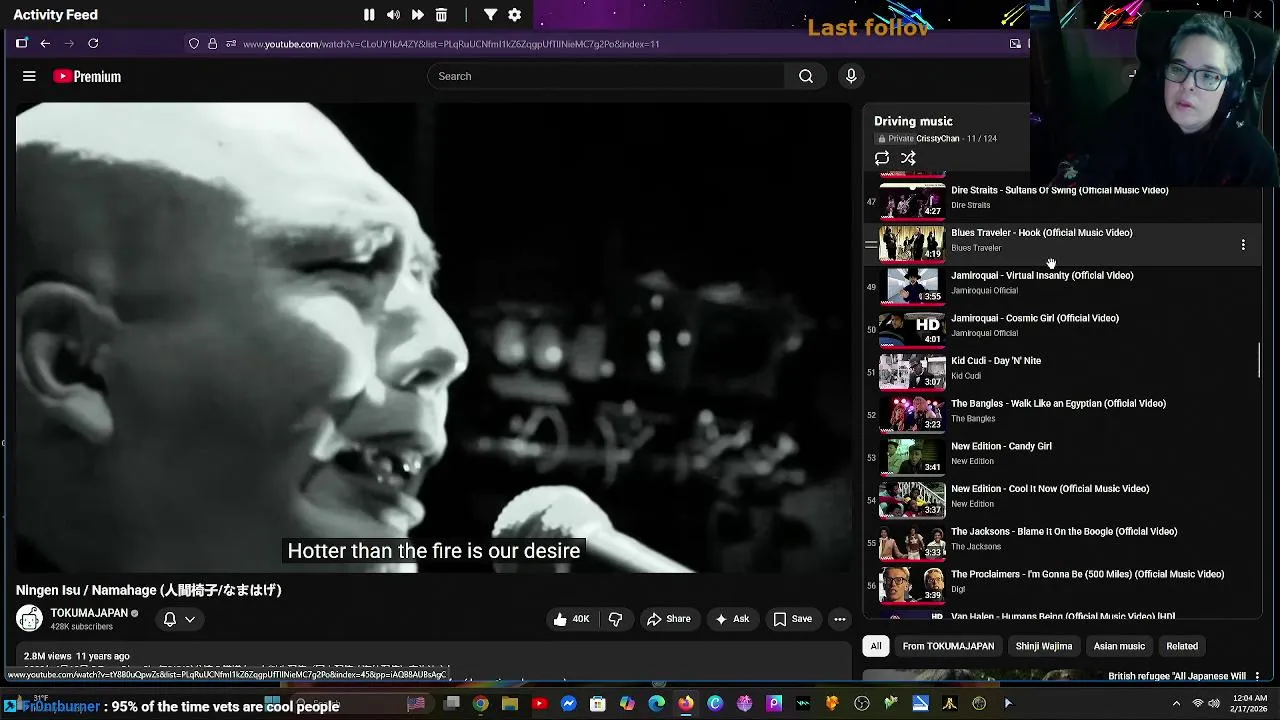Launch YouTube taskbar app icon
Viewport: 1280px width, 720px height.
coord(539,704)
